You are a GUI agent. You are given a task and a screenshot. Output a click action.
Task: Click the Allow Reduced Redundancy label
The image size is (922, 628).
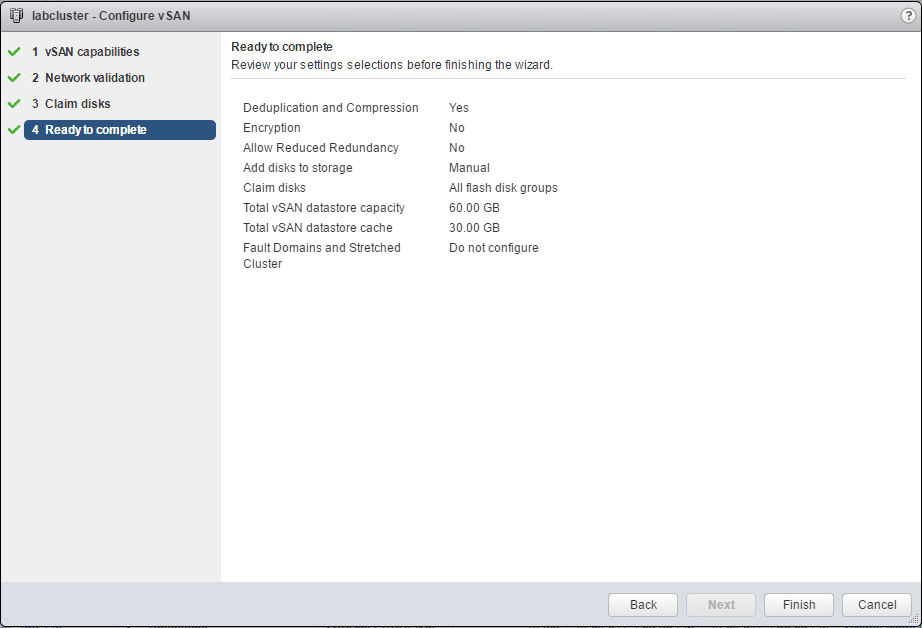click(x=321, y=148)
